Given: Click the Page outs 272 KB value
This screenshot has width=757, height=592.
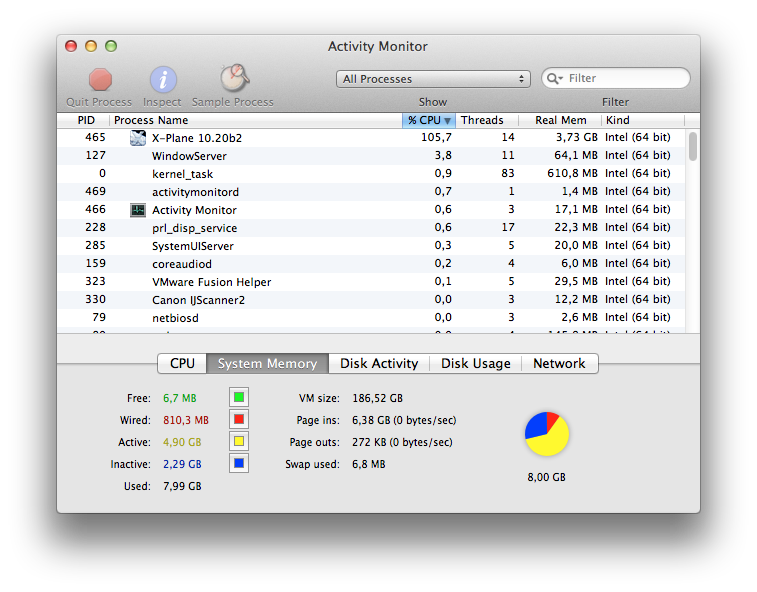Looking at the screenshot, I should click(x=402, y=442).
